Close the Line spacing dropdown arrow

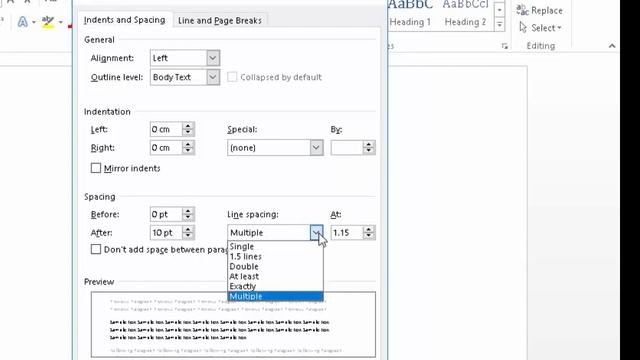316,233
